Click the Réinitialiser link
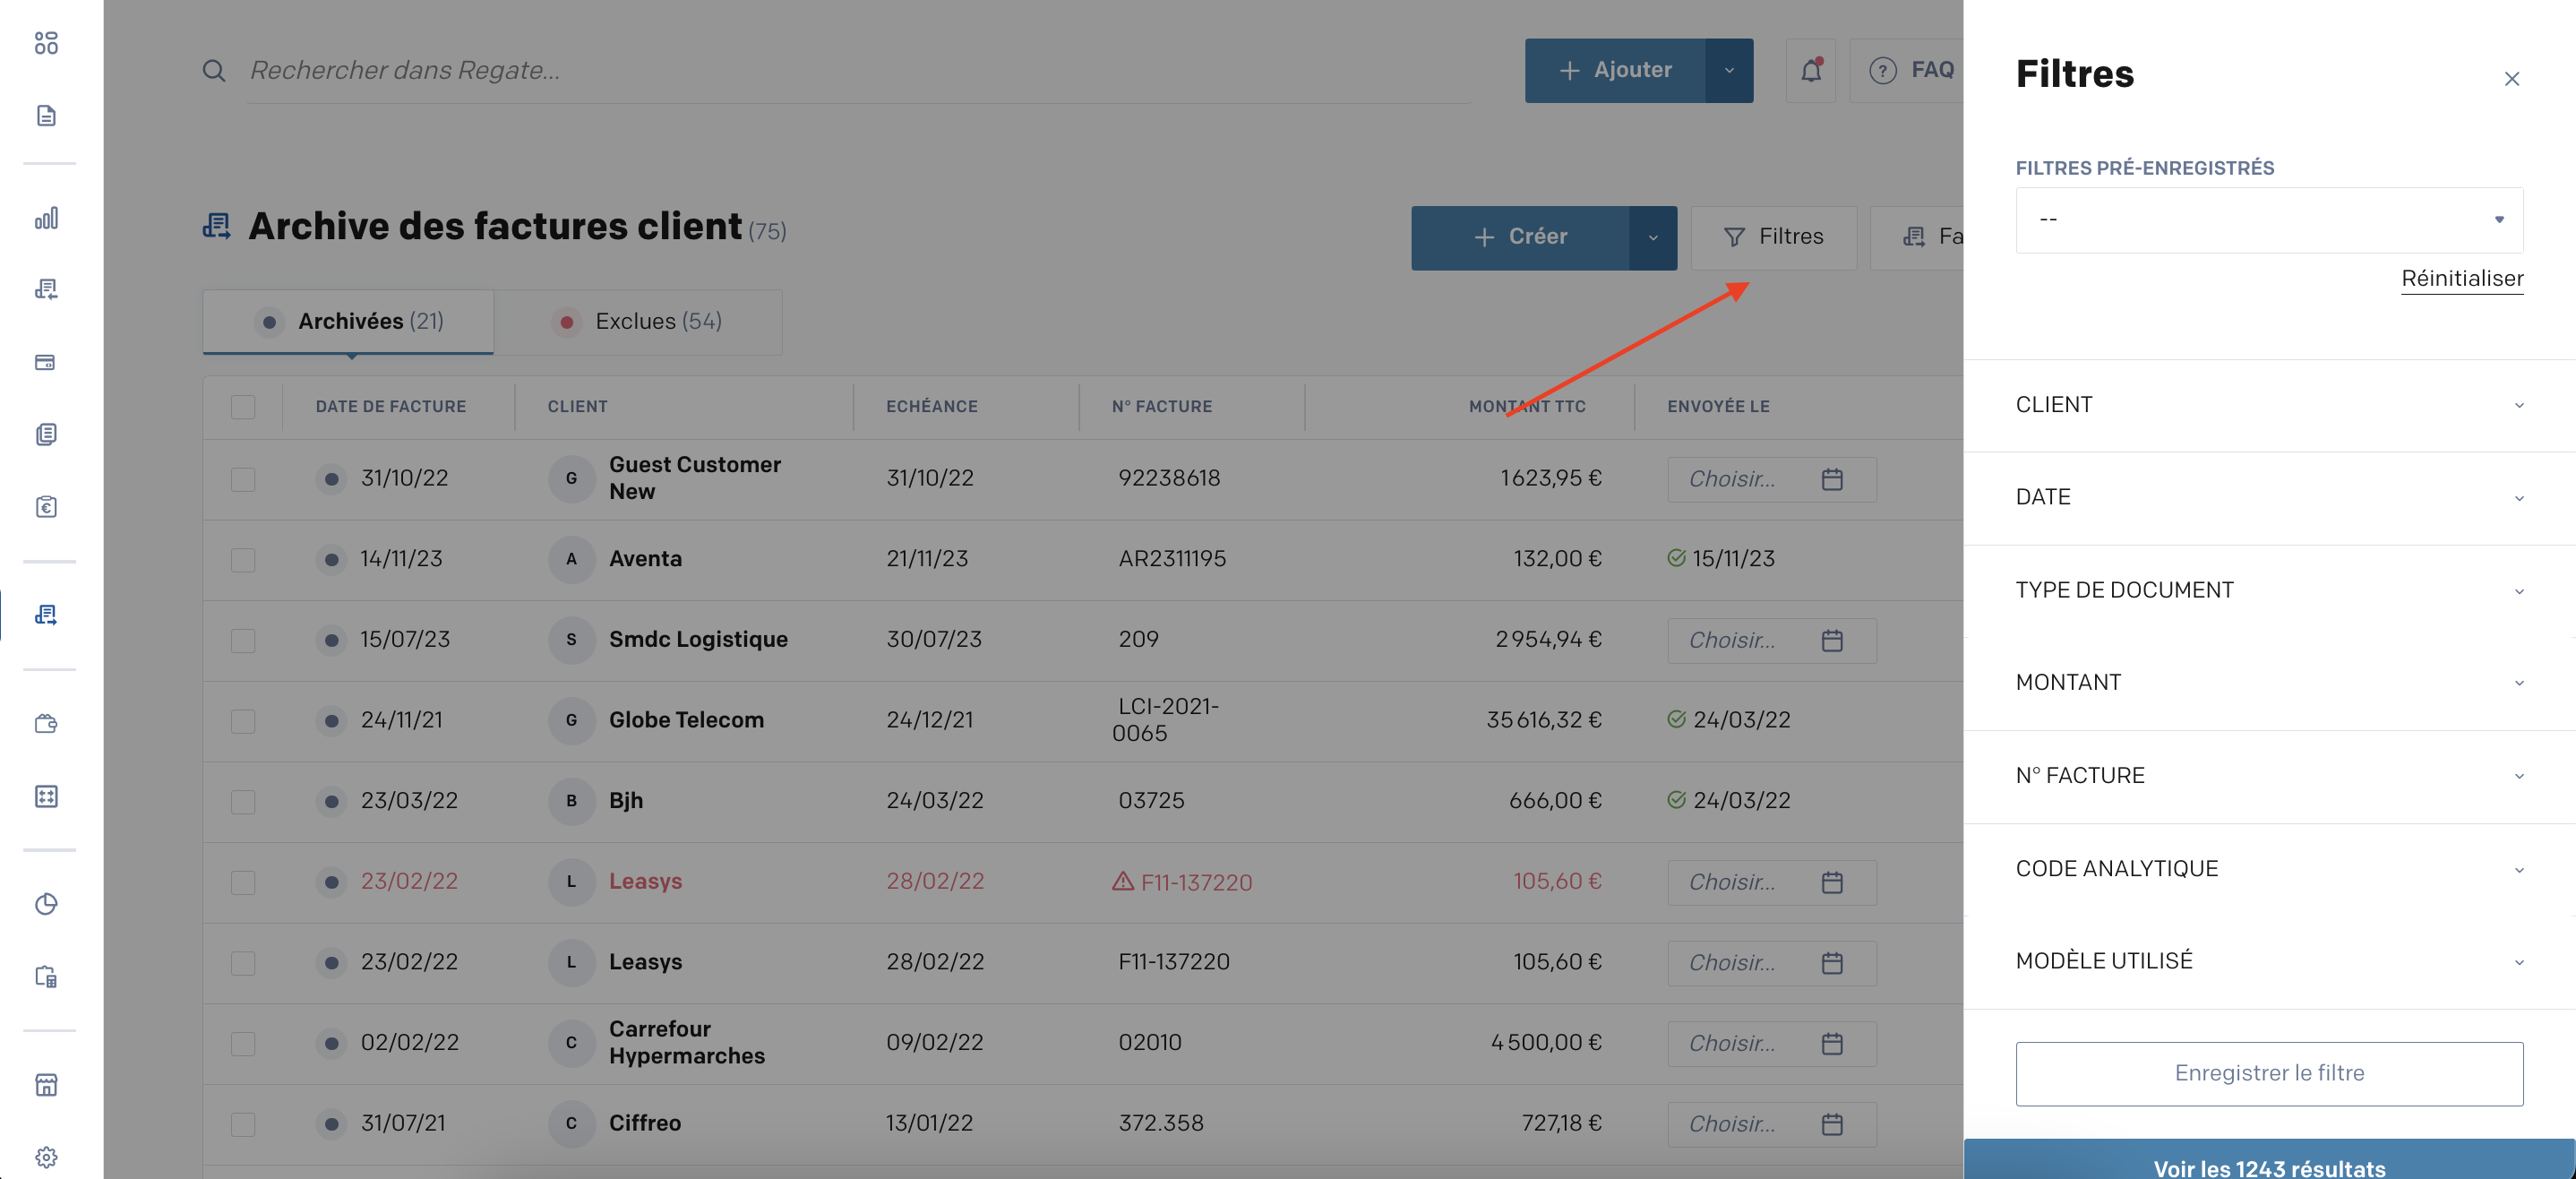The height and width of the screenshot is (1179, 2576). coord(2462,278)
